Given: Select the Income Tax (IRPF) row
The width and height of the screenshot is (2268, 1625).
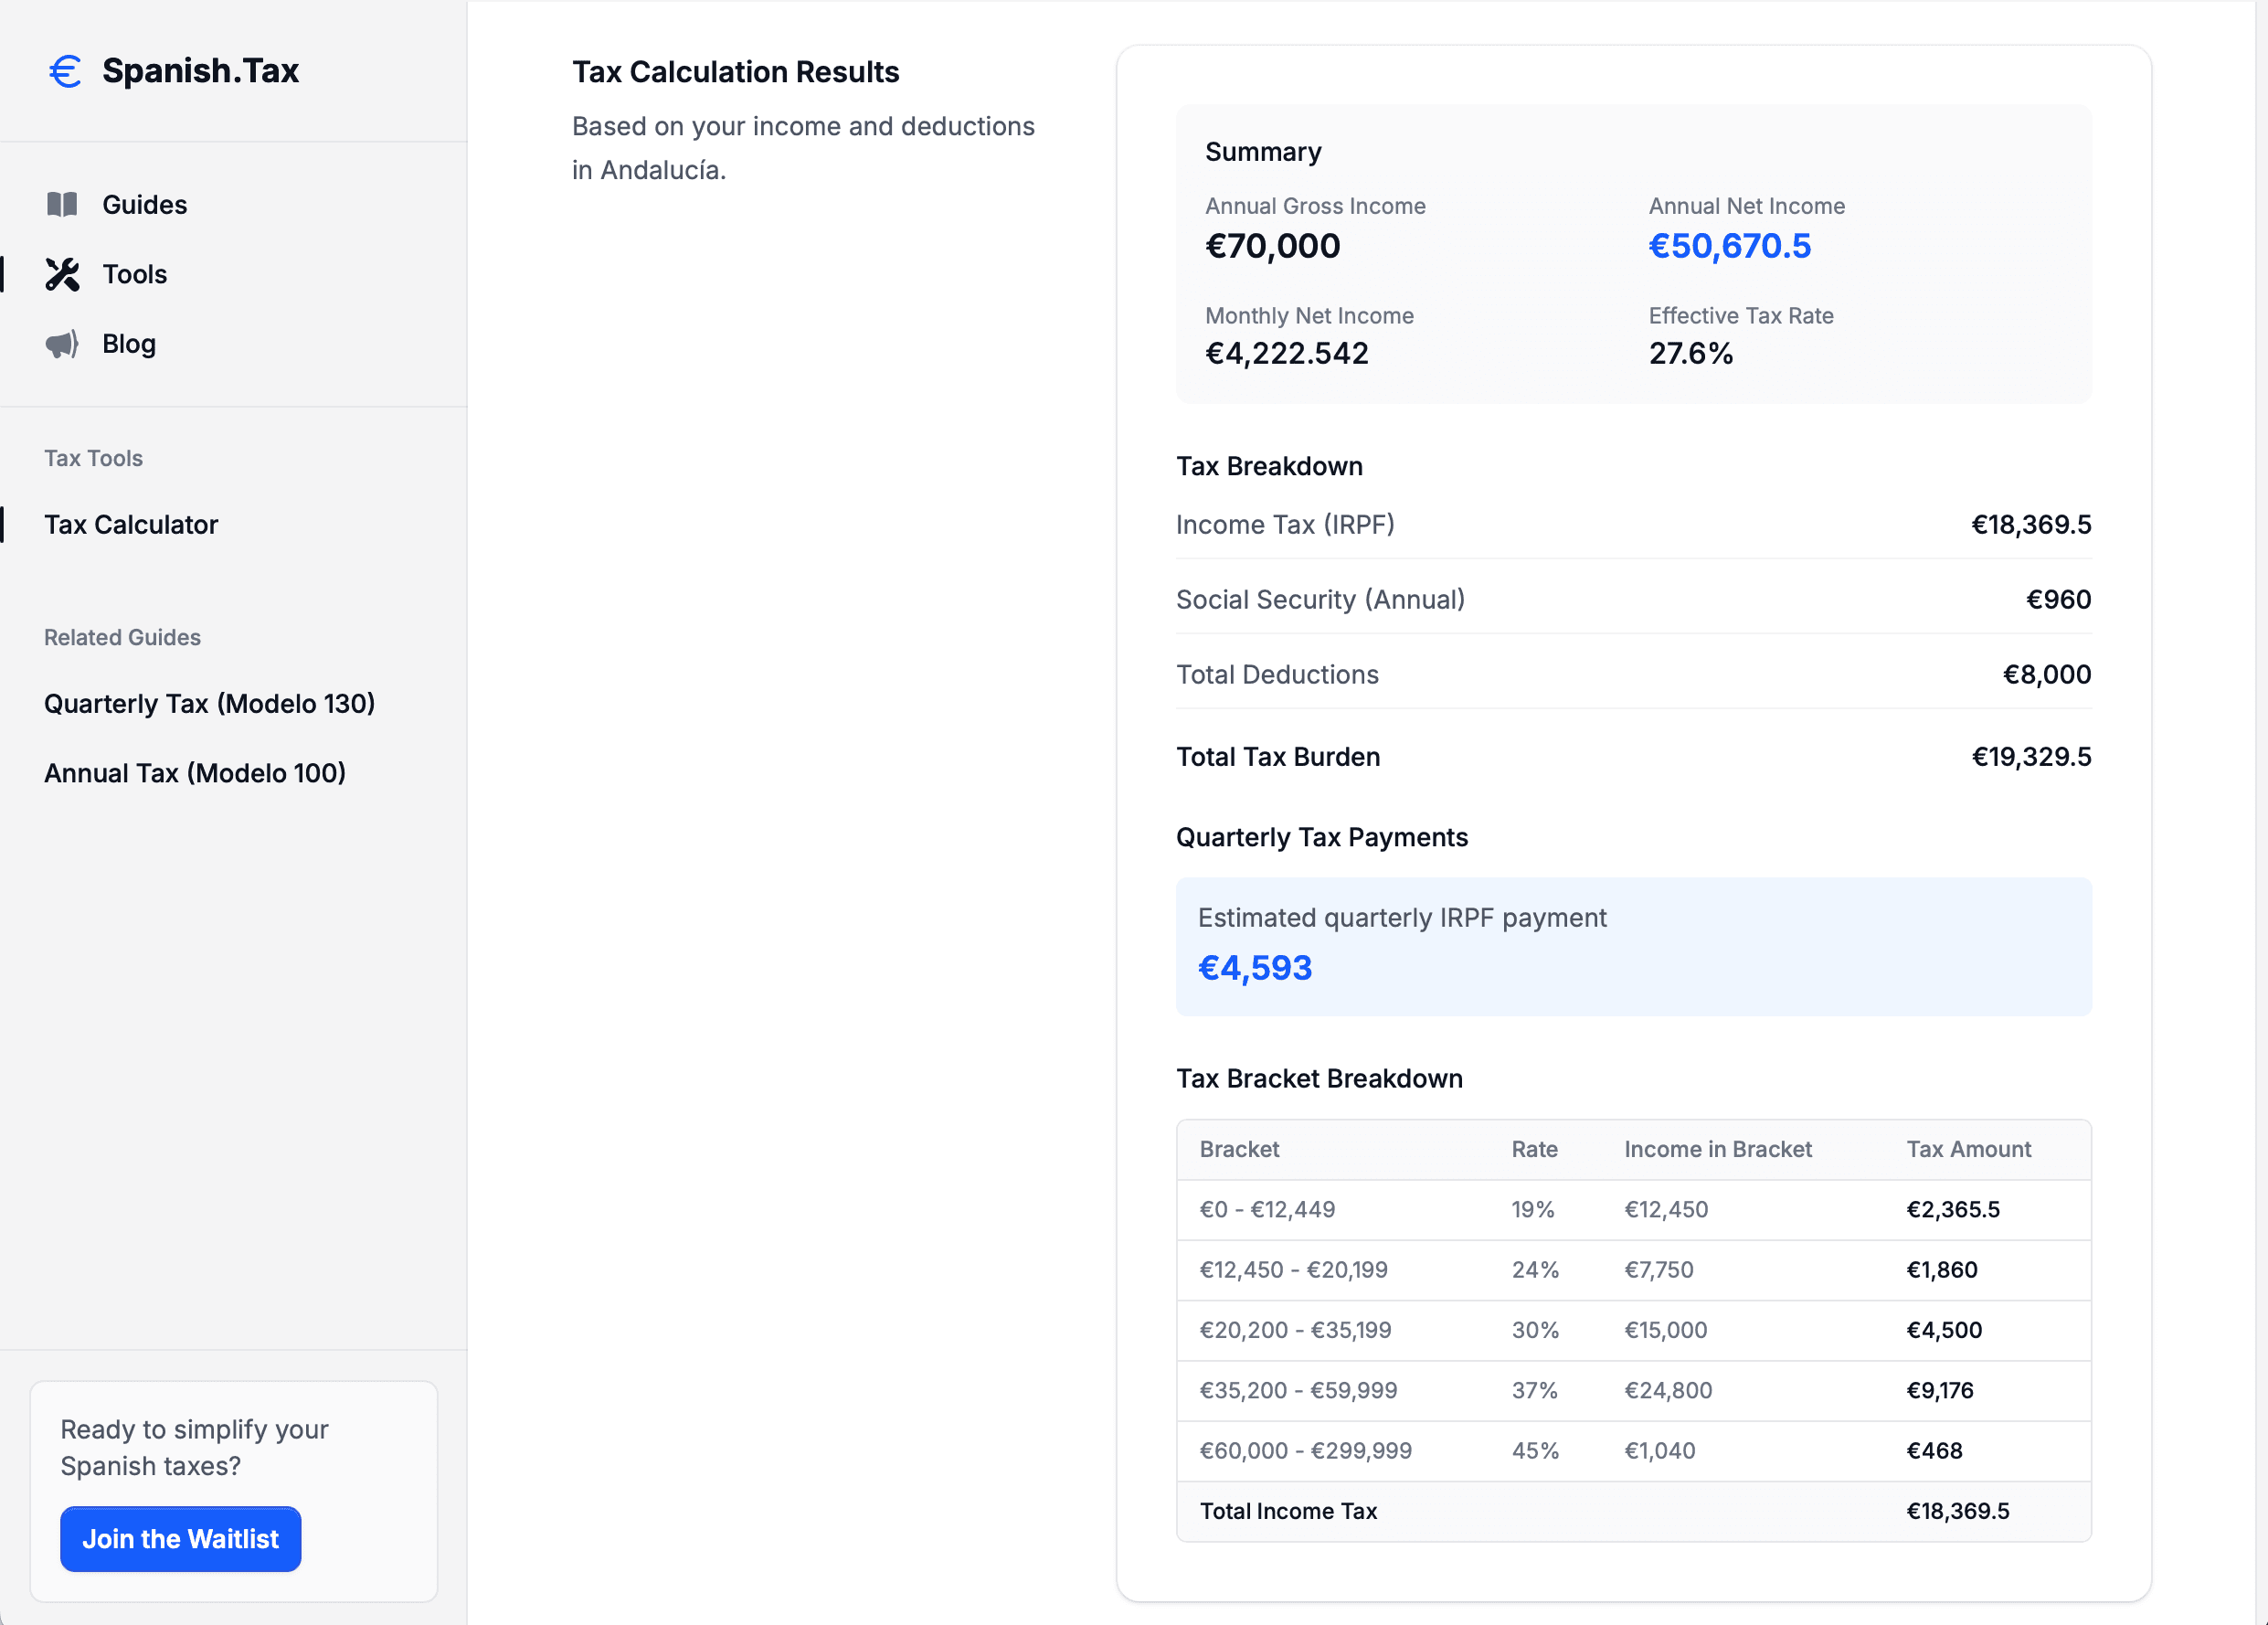Looking at the screenshot, I should click(1633, 524).
